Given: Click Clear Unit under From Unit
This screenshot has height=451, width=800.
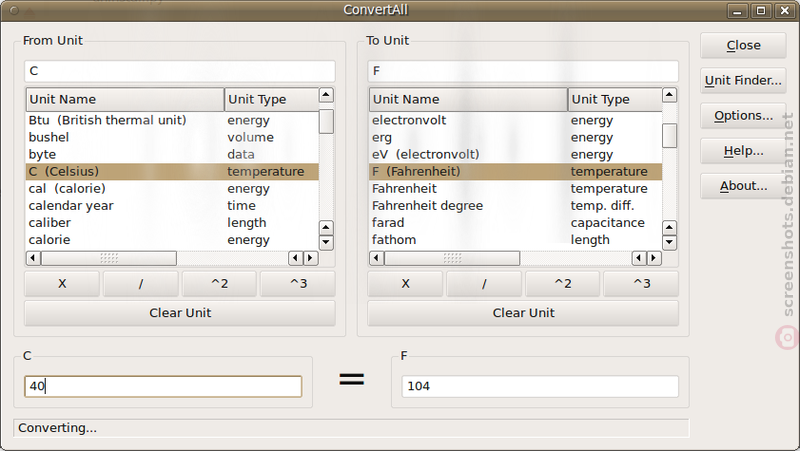Looking at the screenshot, I should [180, 313].
